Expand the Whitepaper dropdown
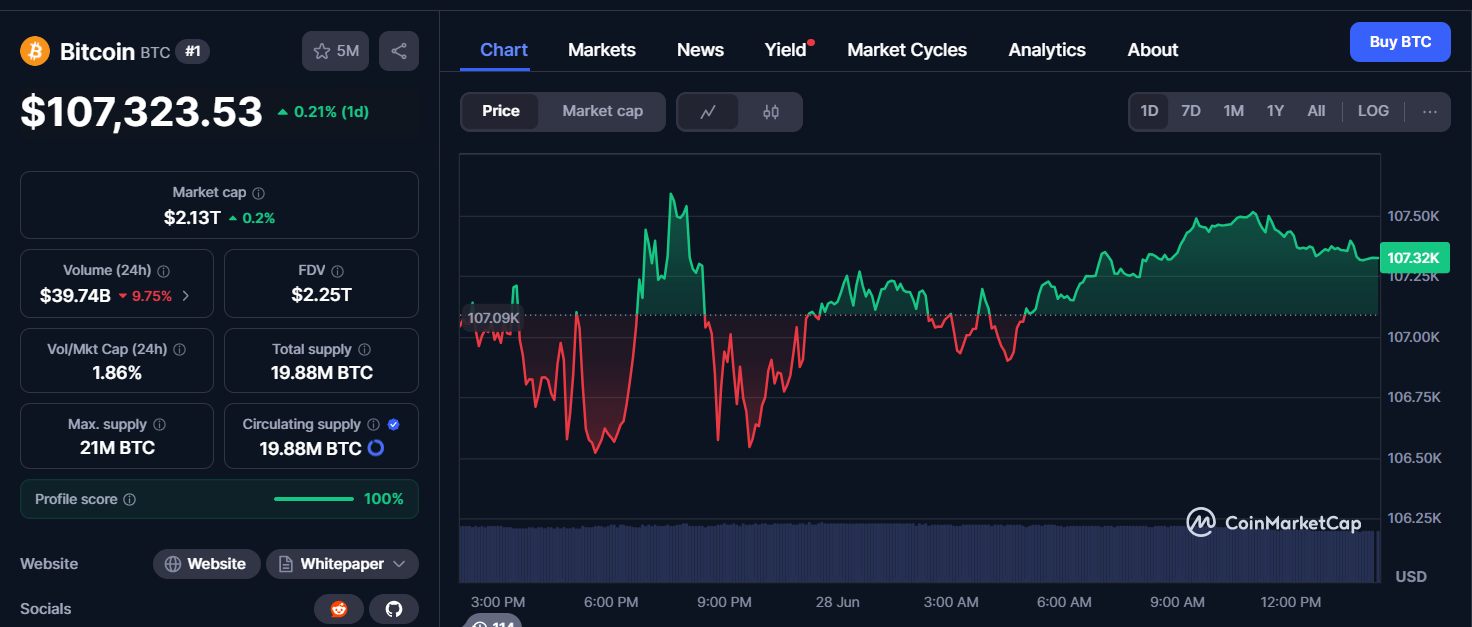The image size is (1472, 627). pos(343,564)
